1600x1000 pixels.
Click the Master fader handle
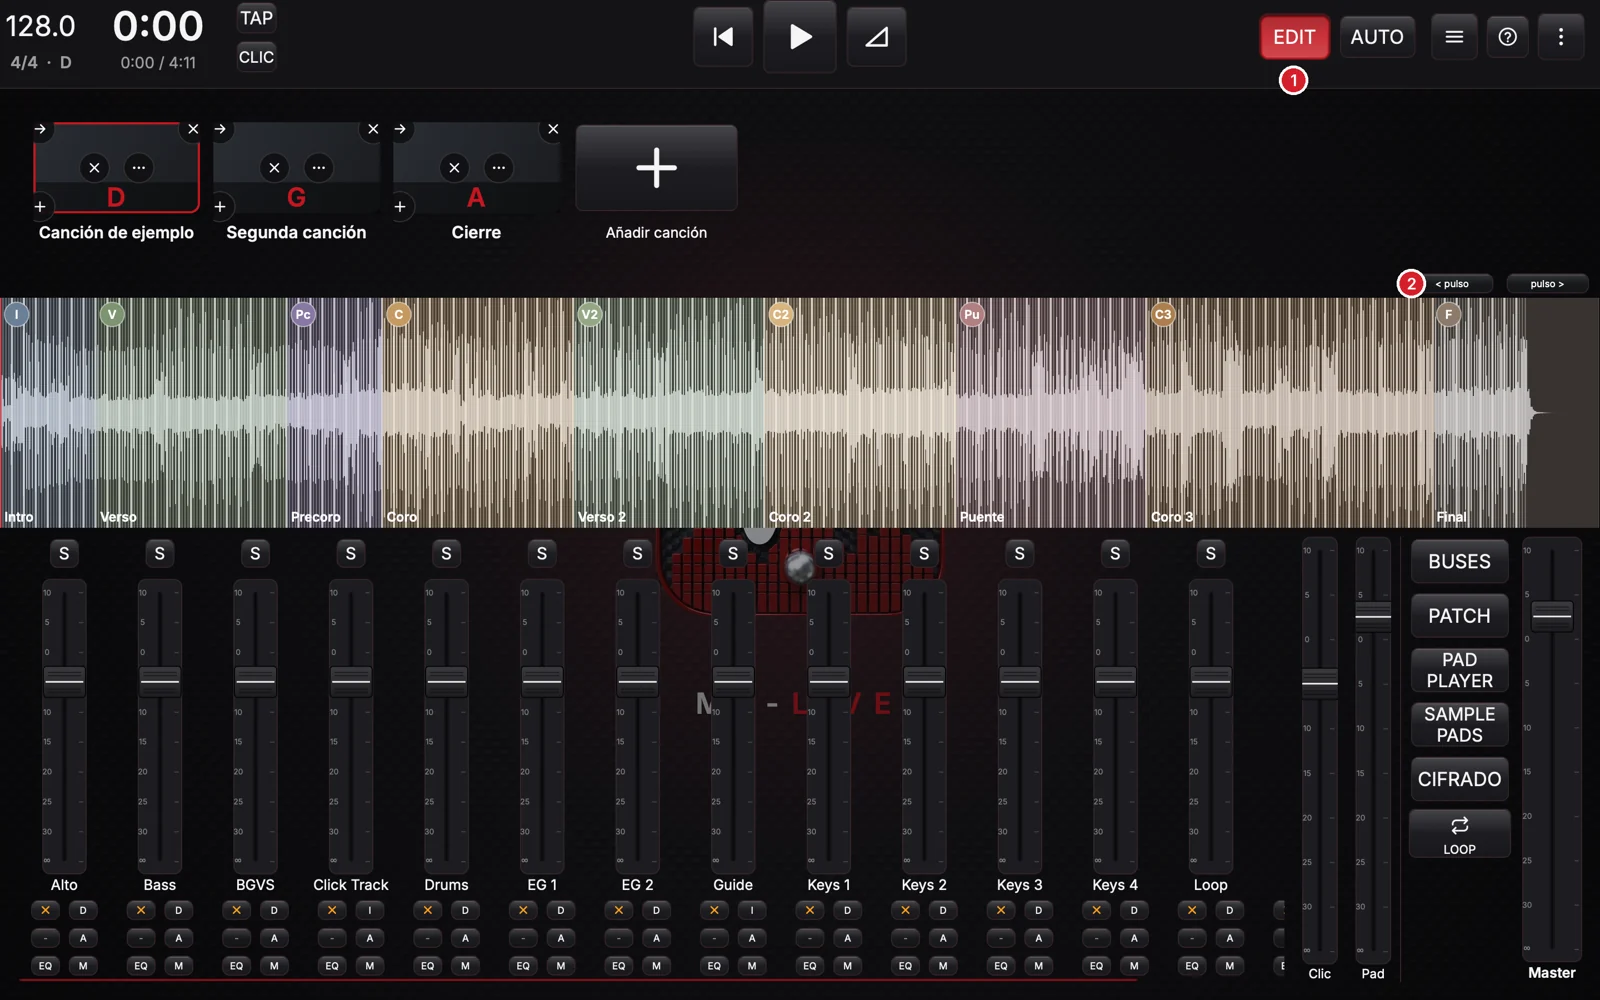[x=1552, y=616]
